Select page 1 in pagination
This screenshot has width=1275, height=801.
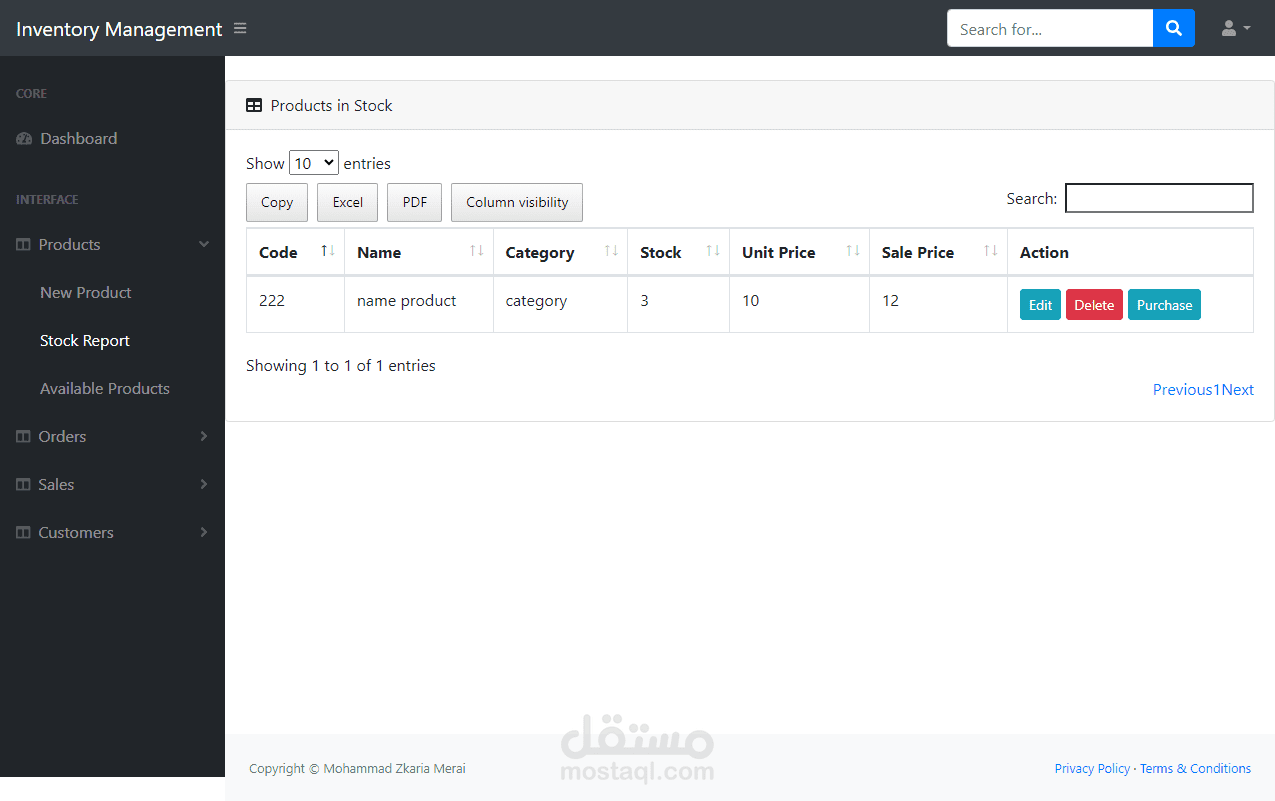click(x=1217, y=390)
